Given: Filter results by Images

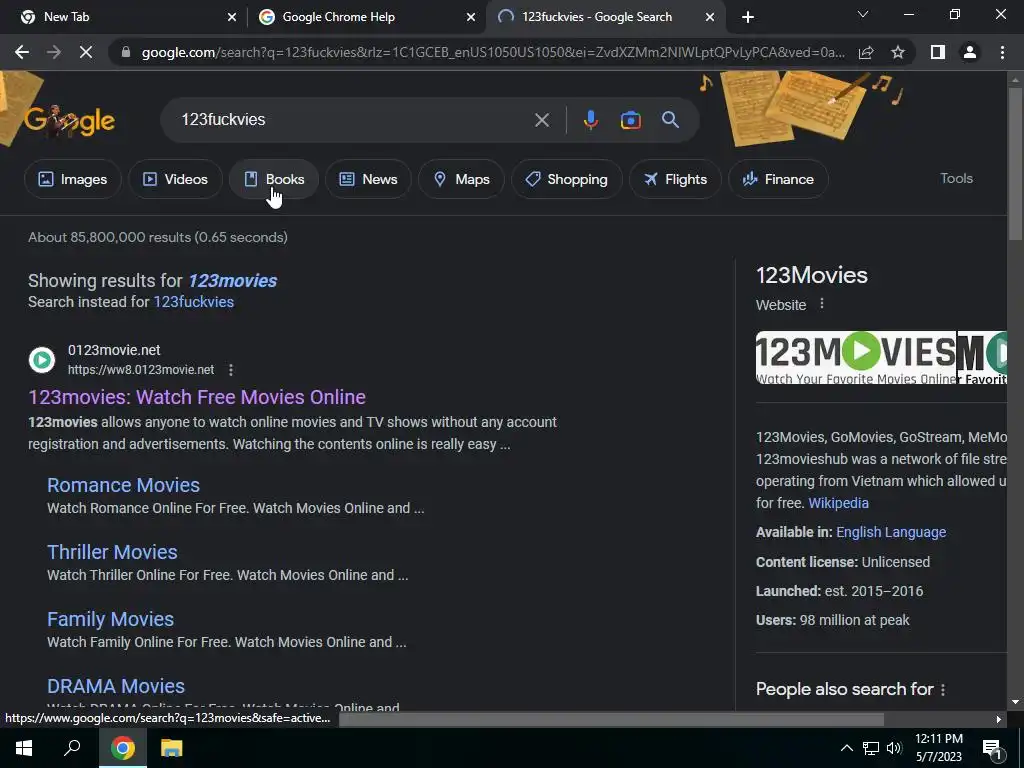Looking at the screenshot, I should (72, 179).
